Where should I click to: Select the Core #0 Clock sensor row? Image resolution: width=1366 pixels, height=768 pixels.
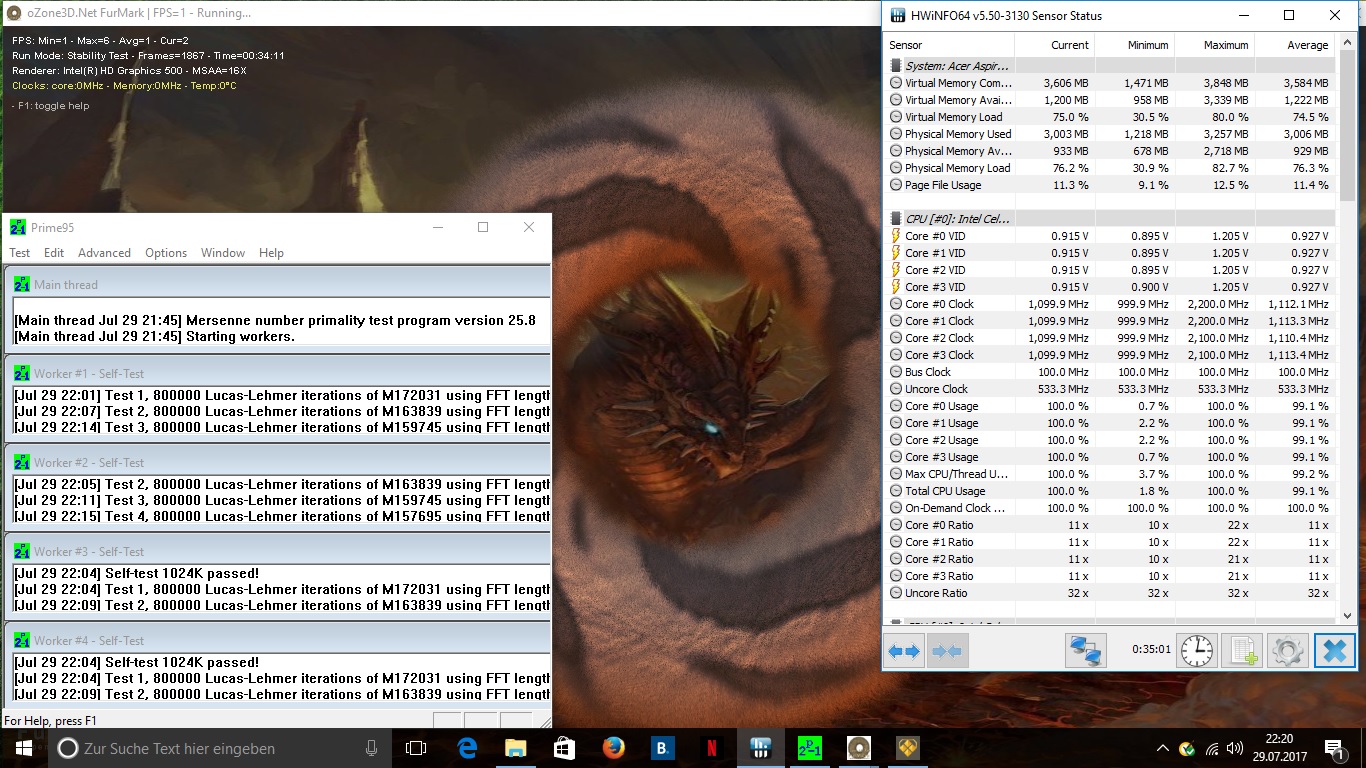1110,304
